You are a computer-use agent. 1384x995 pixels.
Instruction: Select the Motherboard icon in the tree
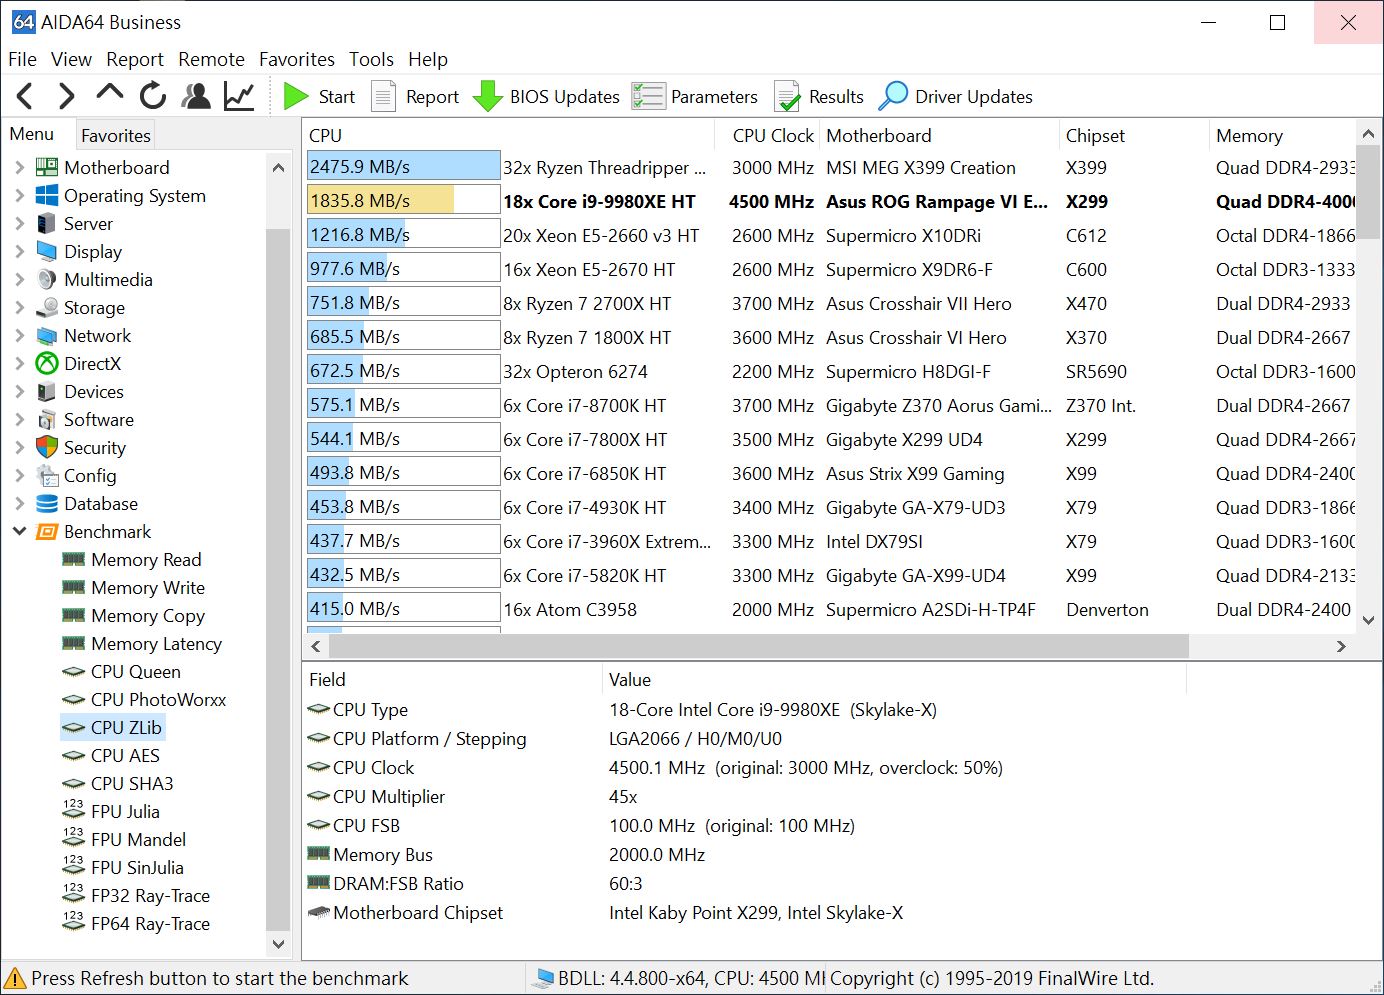(x=47, y=167)
